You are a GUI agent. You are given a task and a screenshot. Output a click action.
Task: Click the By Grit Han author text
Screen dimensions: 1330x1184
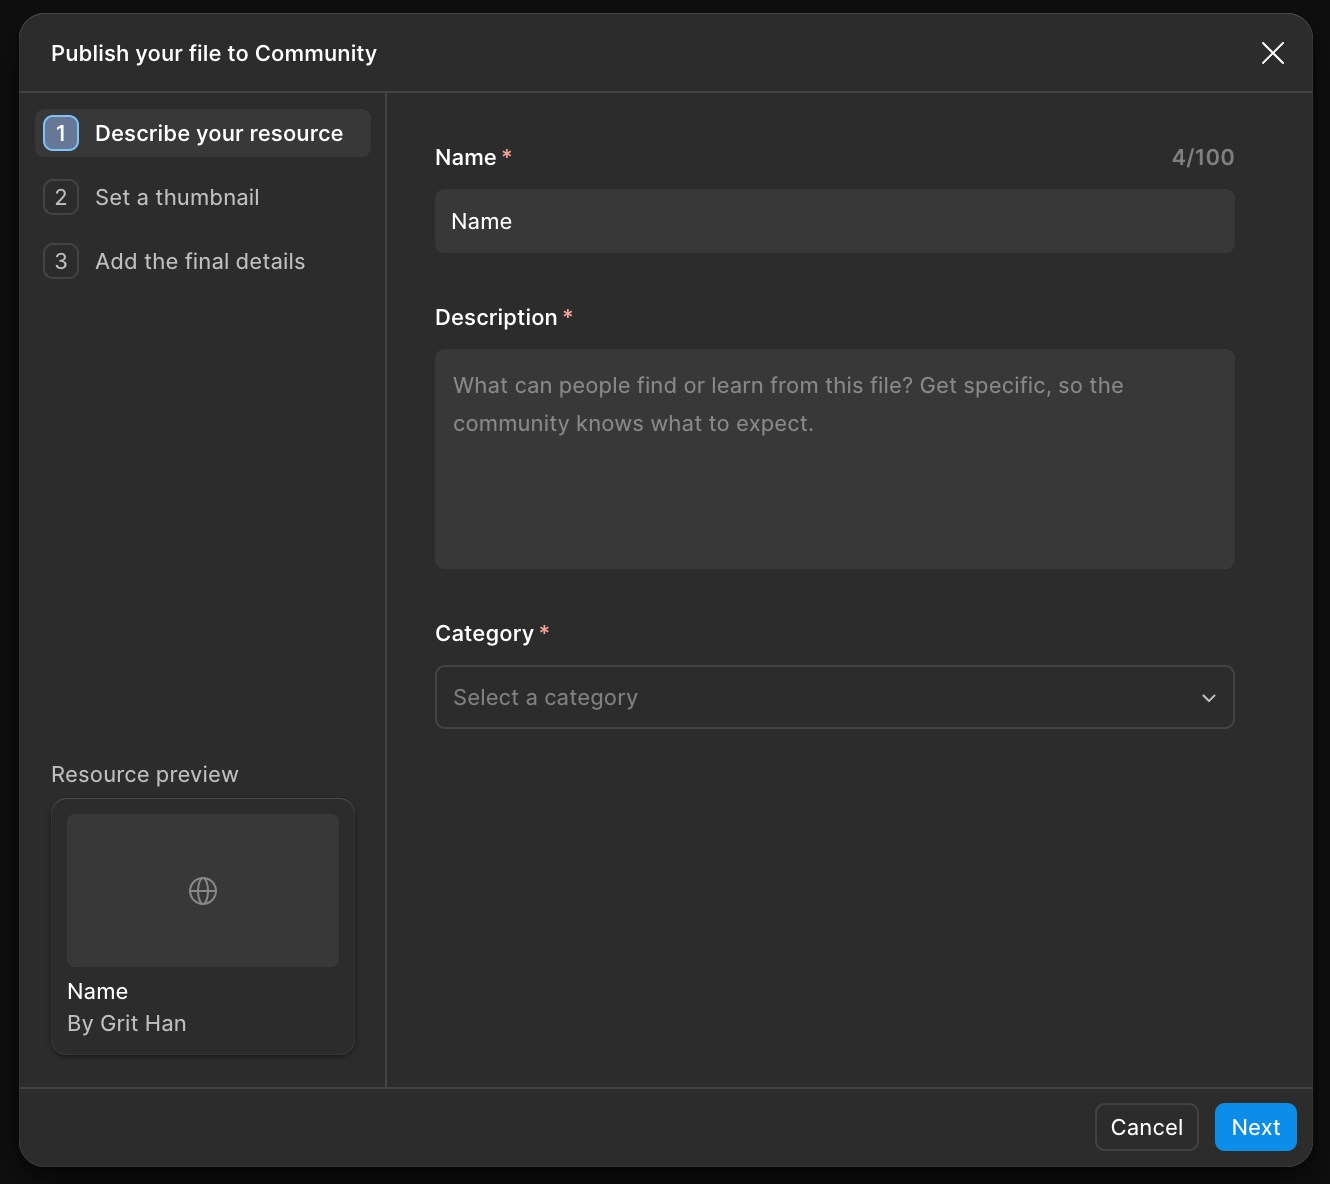pos(127,1023)
